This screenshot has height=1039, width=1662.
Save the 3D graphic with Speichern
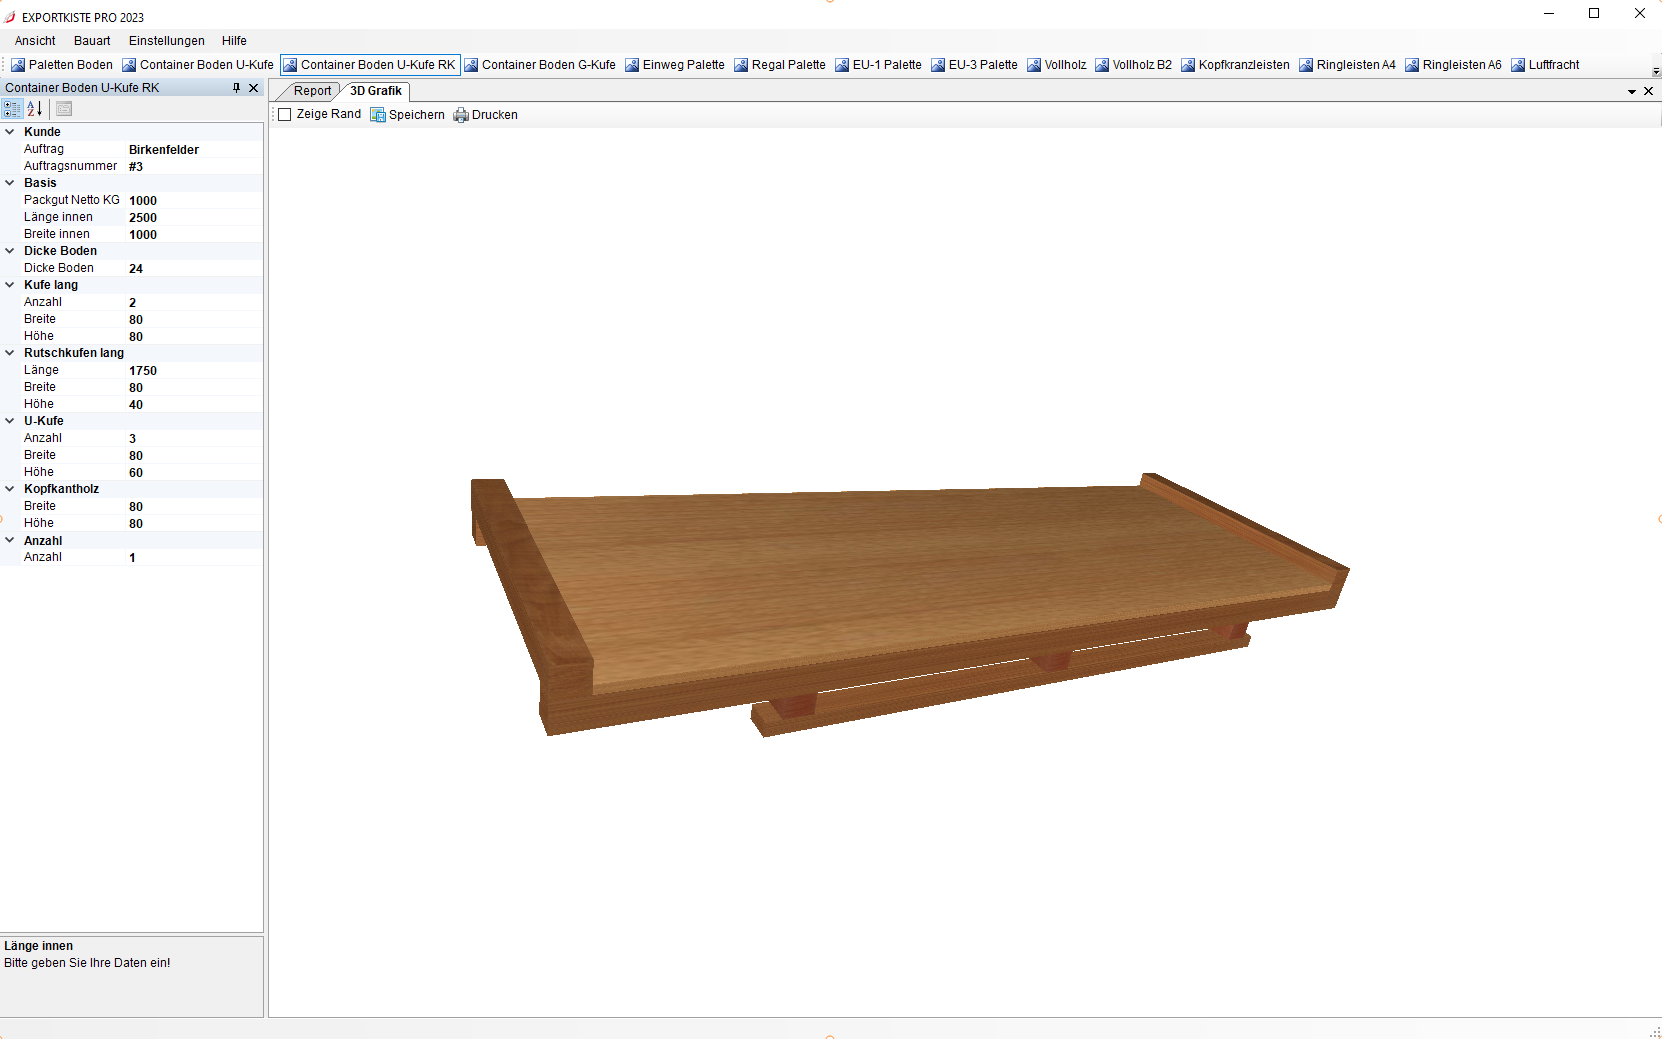(x=407, y=115)
